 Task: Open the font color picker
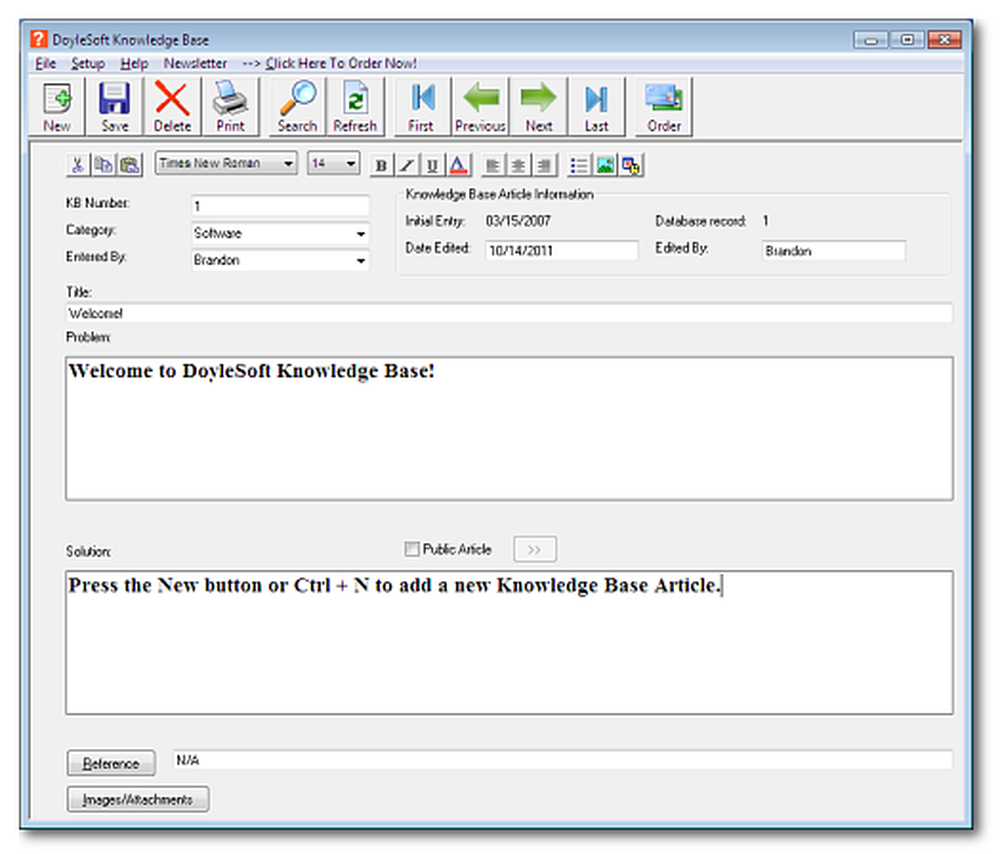click(x=459, y=166)
